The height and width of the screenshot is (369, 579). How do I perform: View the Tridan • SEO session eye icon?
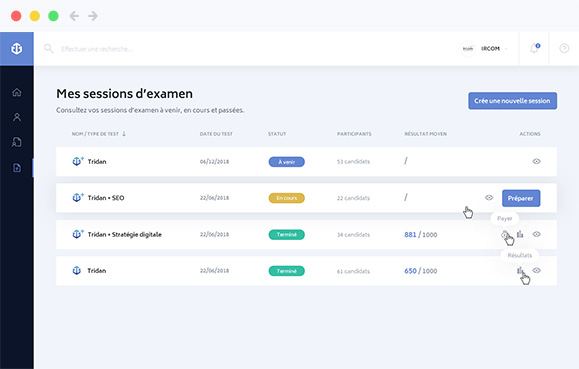click(489, 198)
